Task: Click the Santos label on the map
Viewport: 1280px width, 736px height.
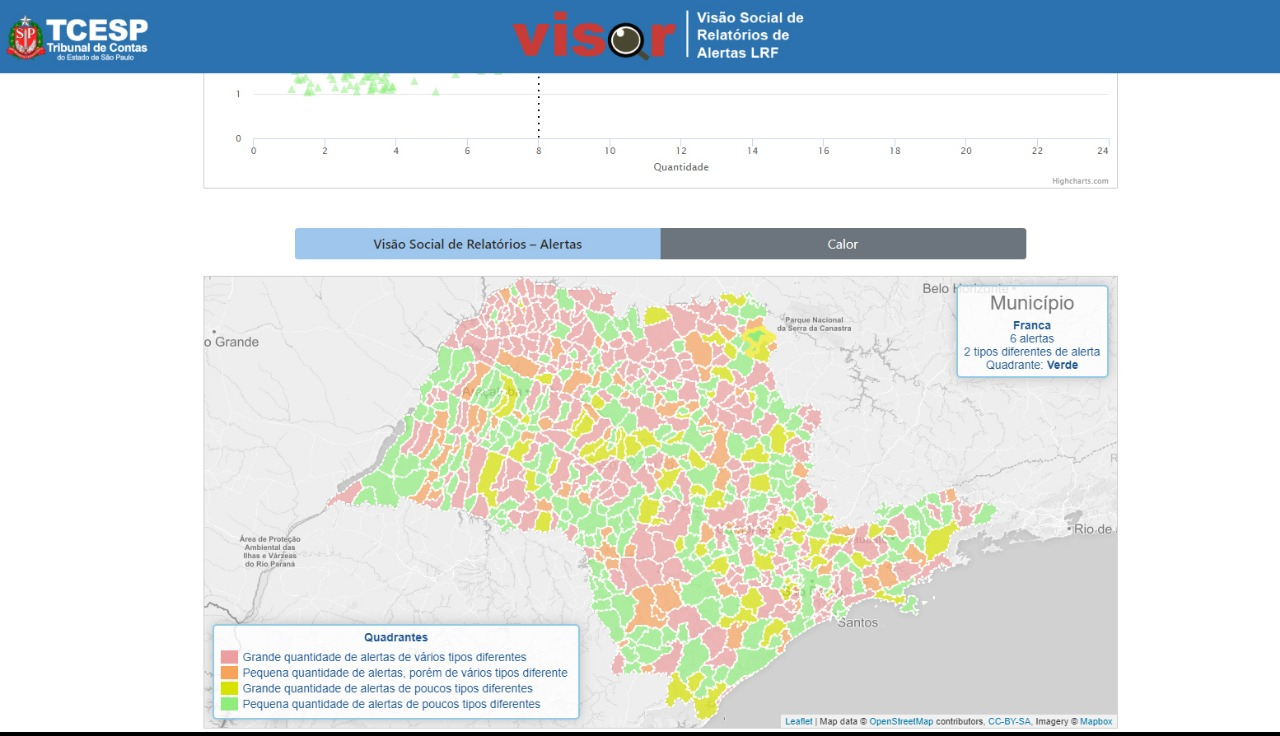Action: [x=857, y=622]
